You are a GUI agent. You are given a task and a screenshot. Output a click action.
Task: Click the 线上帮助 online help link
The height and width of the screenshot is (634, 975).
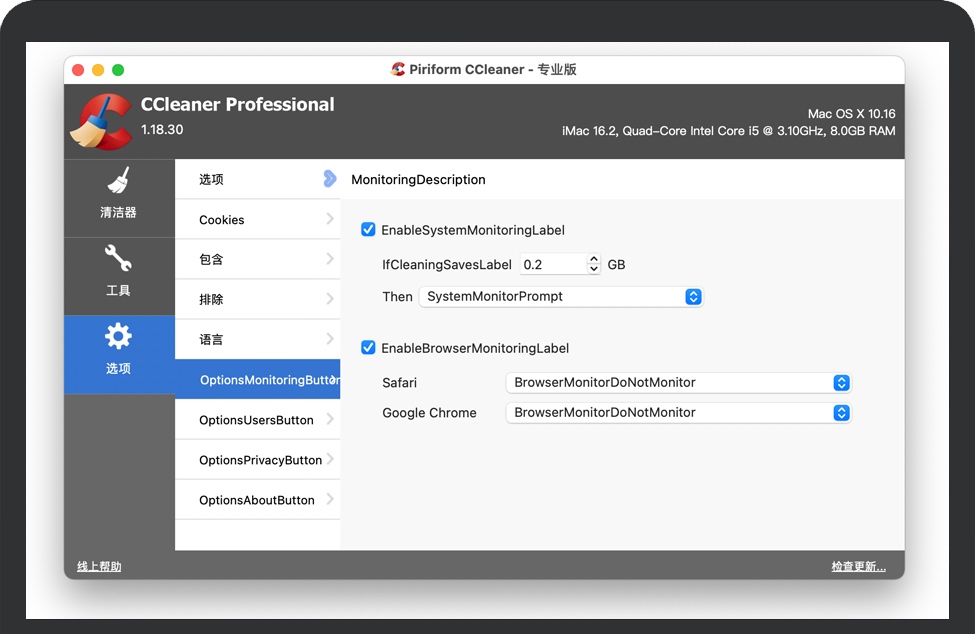point(99,567)
